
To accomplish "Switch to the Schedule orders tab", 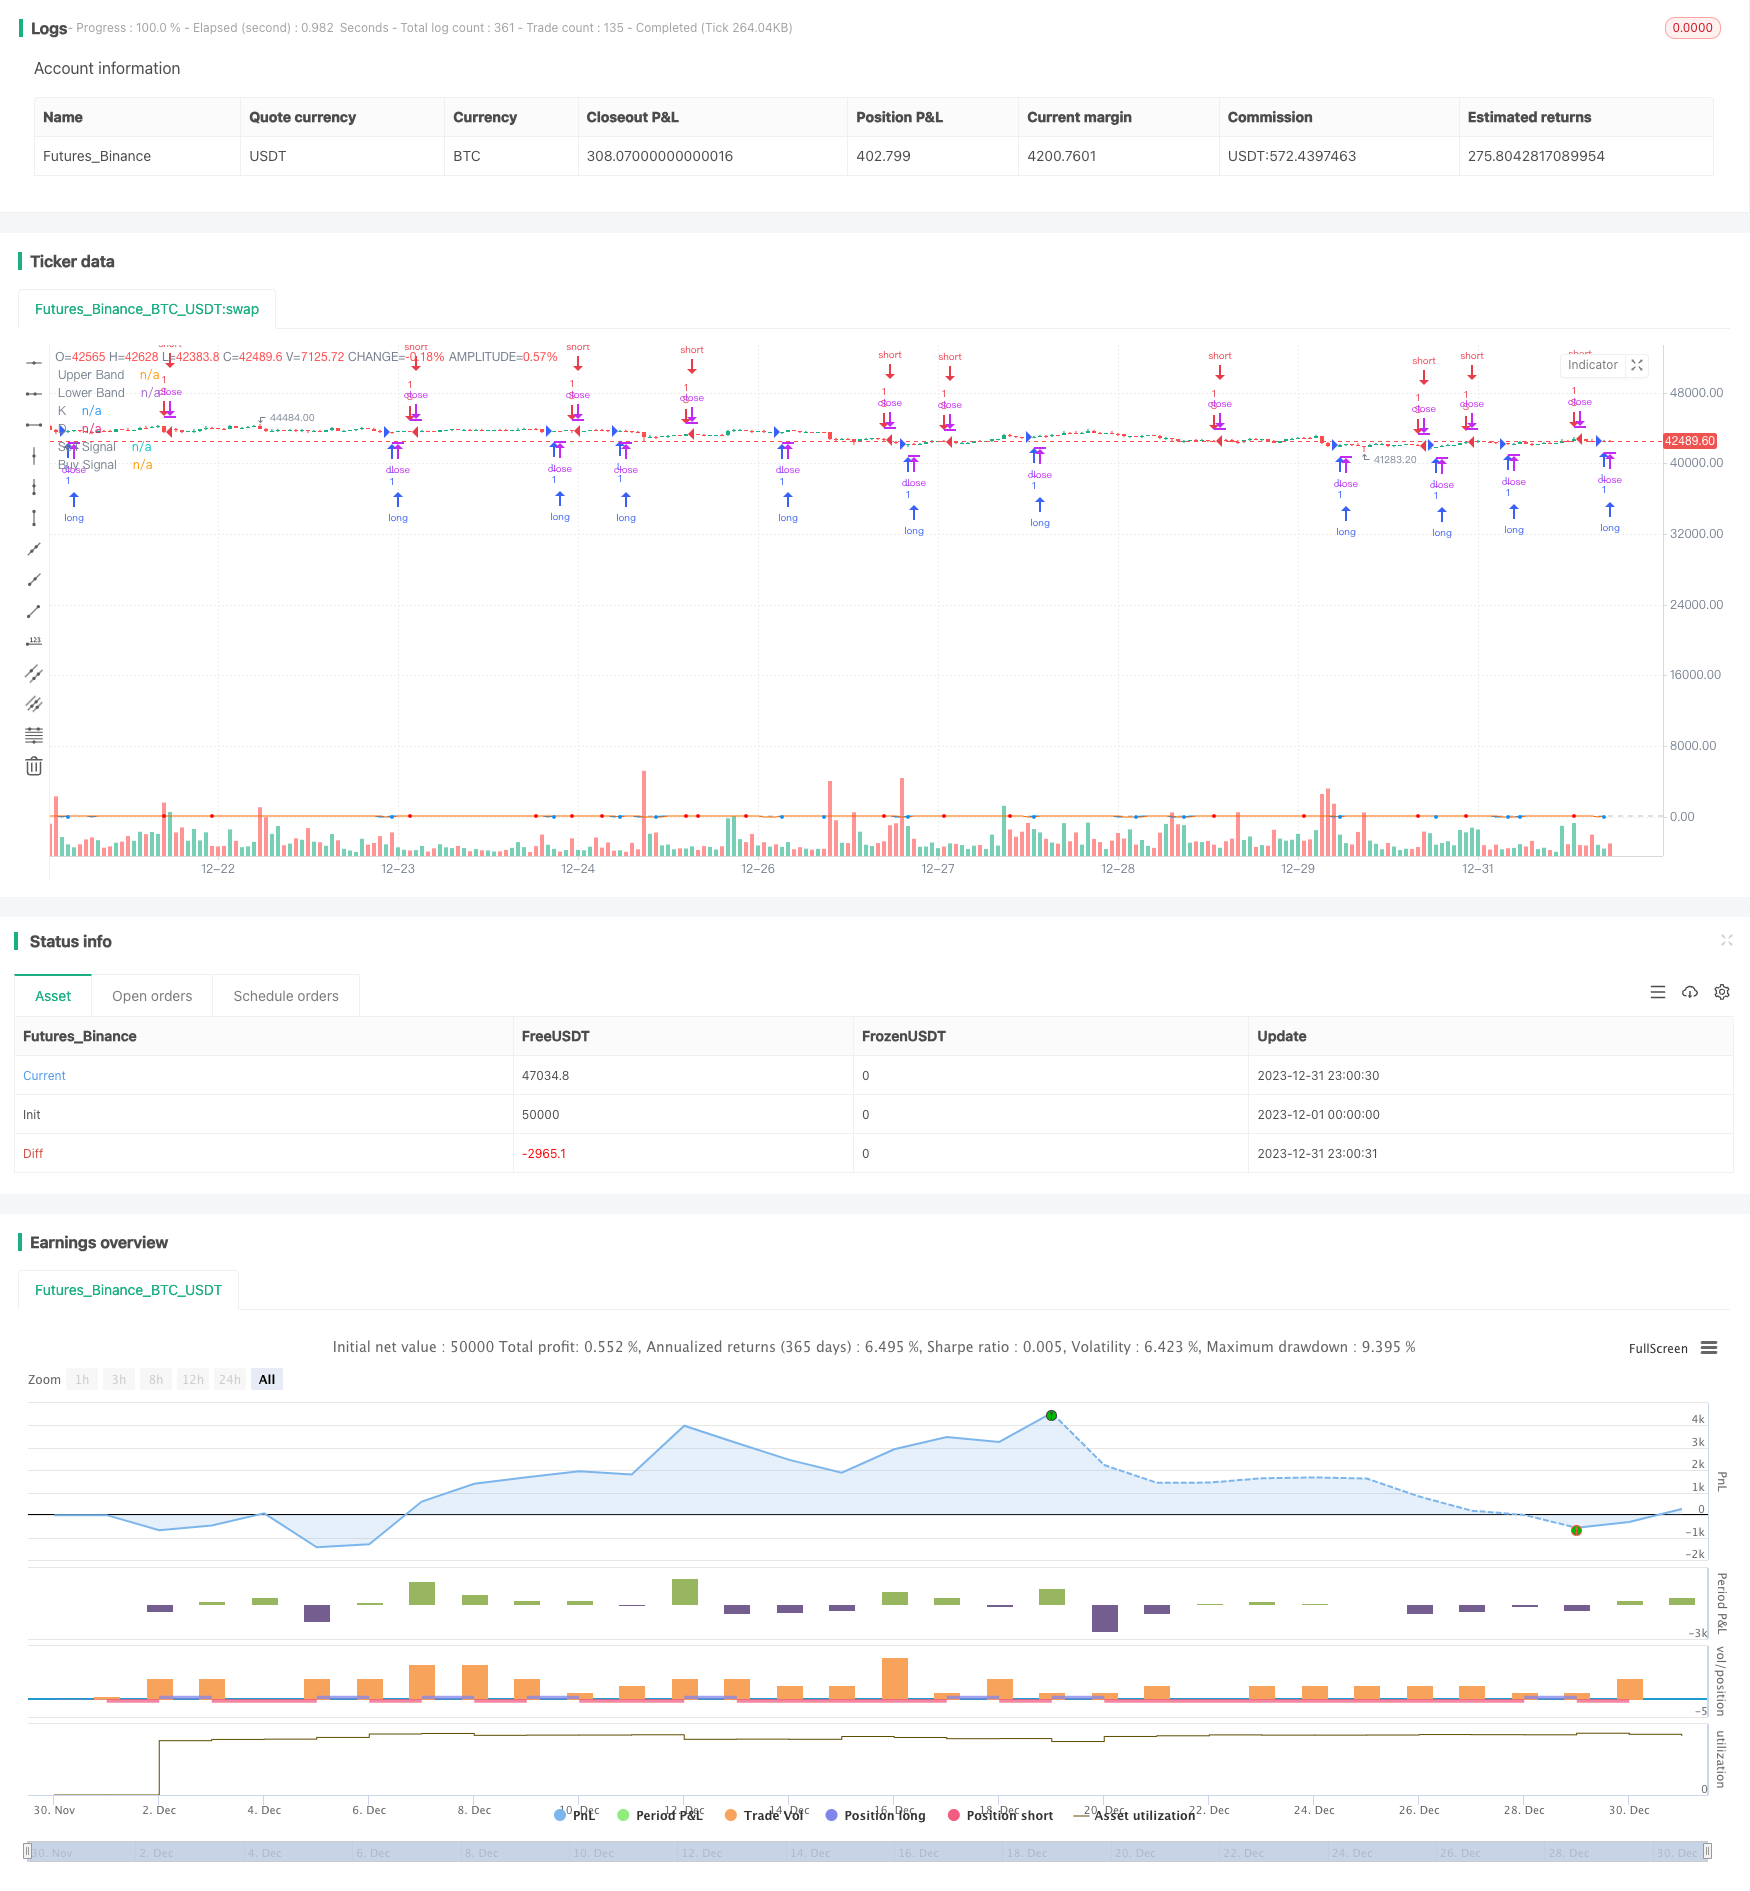I will tap(286, 996).
